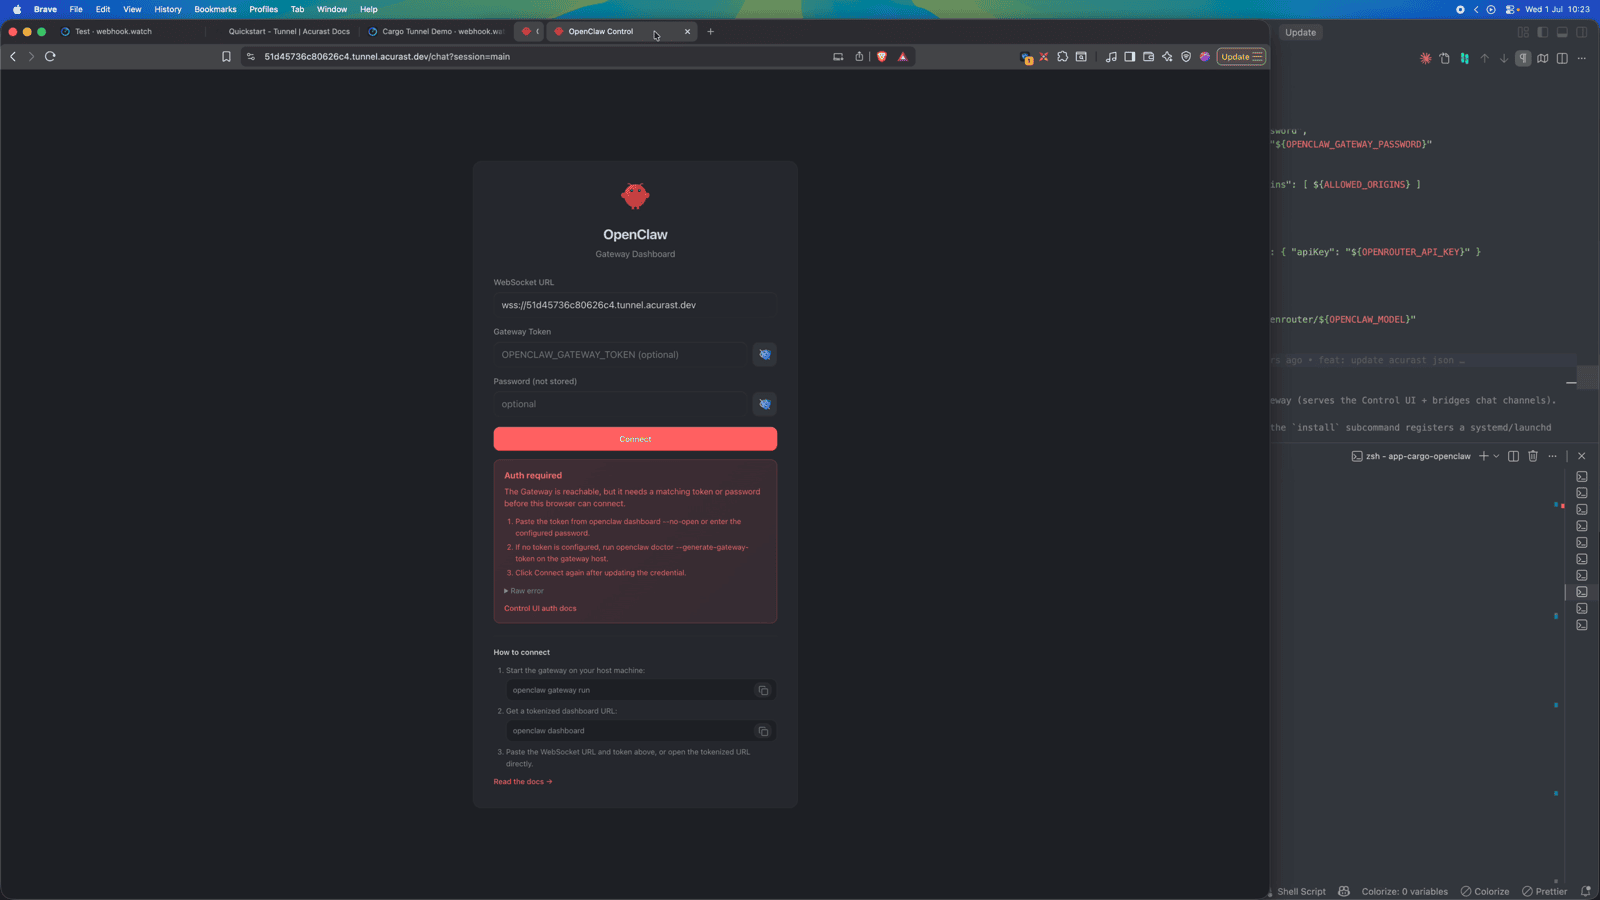Open the terminal launch profile dropdown chevron
This screenshot has width=1600, height=900.
click(1496, 456)
